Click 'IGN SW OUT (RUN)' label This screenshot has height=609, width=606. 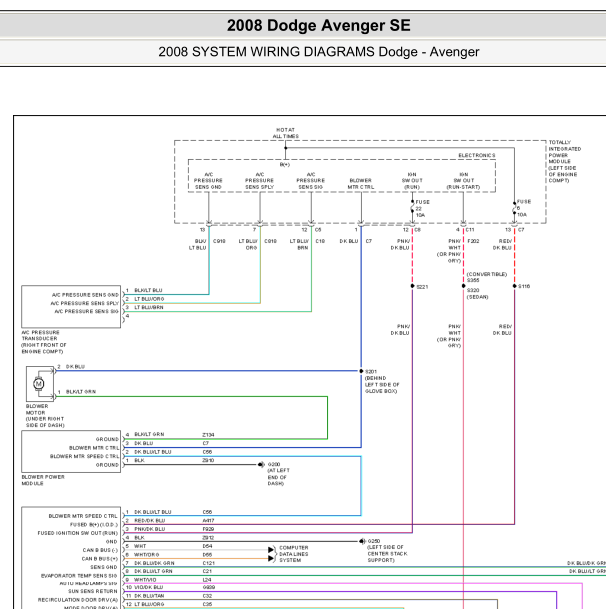(412, 181)
